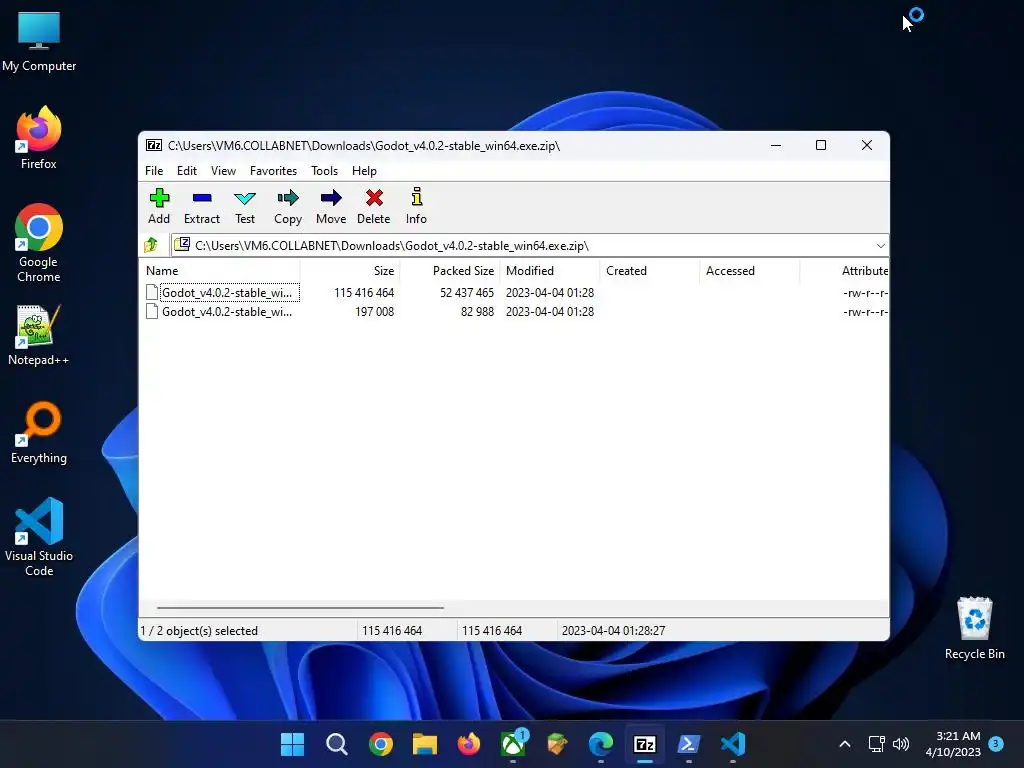Sort by Accessed column header
The height and width of the screenshot is (768, 1024).
(750, 270)
